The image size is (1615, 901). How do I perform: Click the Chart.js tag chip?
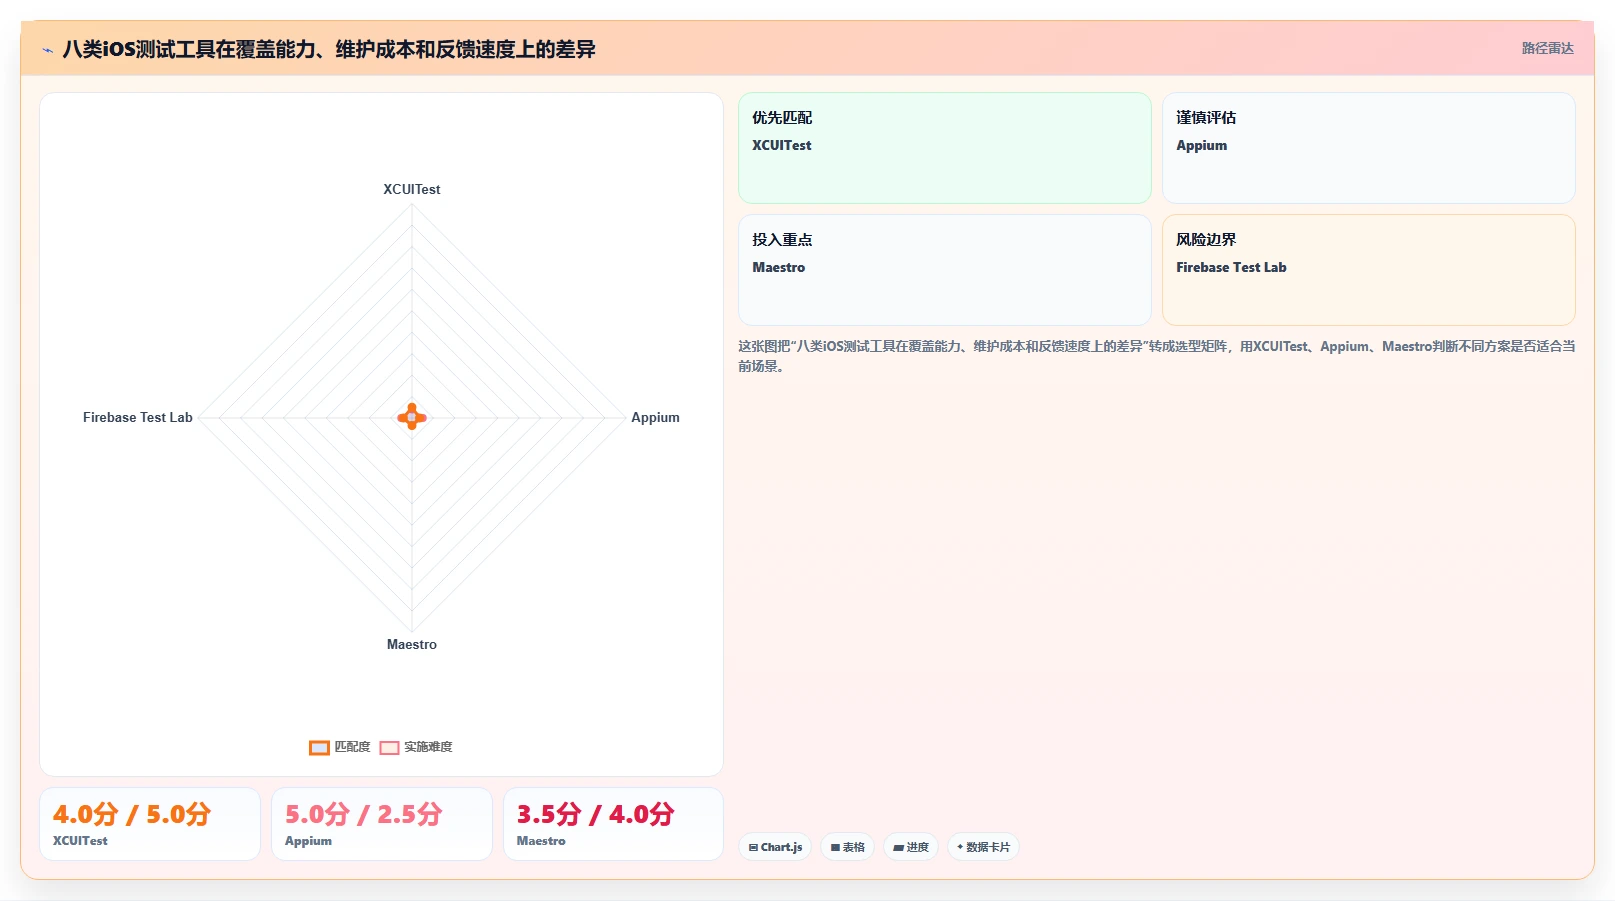(x=775, y=847)
